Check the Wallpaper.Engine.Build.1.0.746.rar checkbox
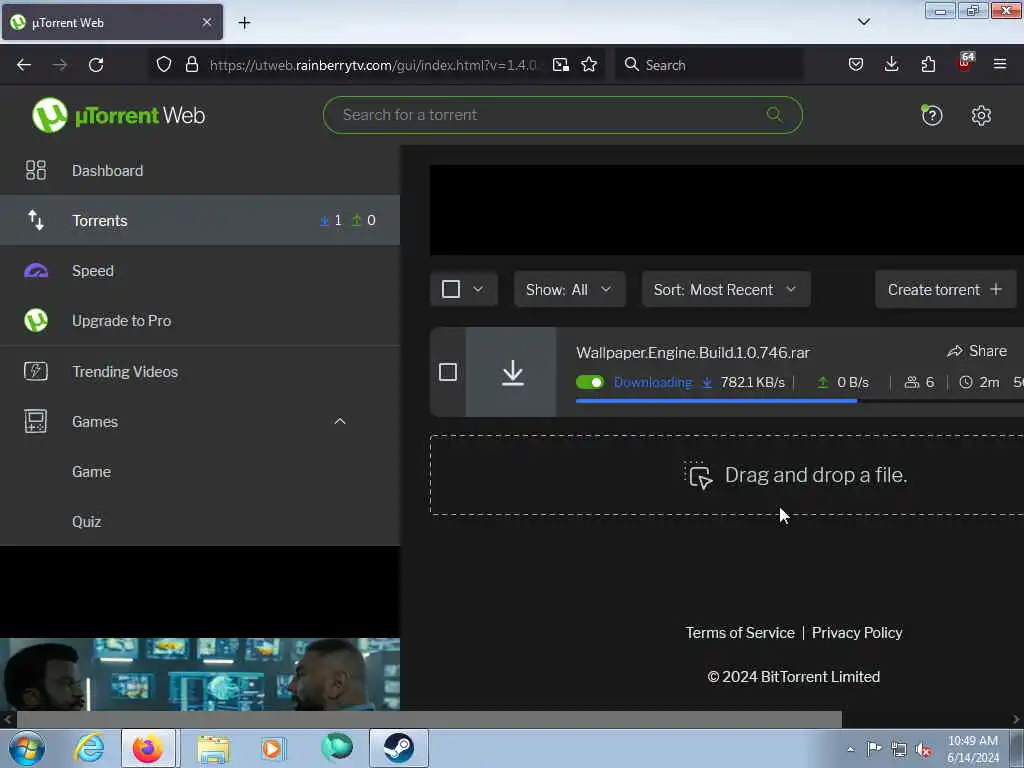 point(447,372)
